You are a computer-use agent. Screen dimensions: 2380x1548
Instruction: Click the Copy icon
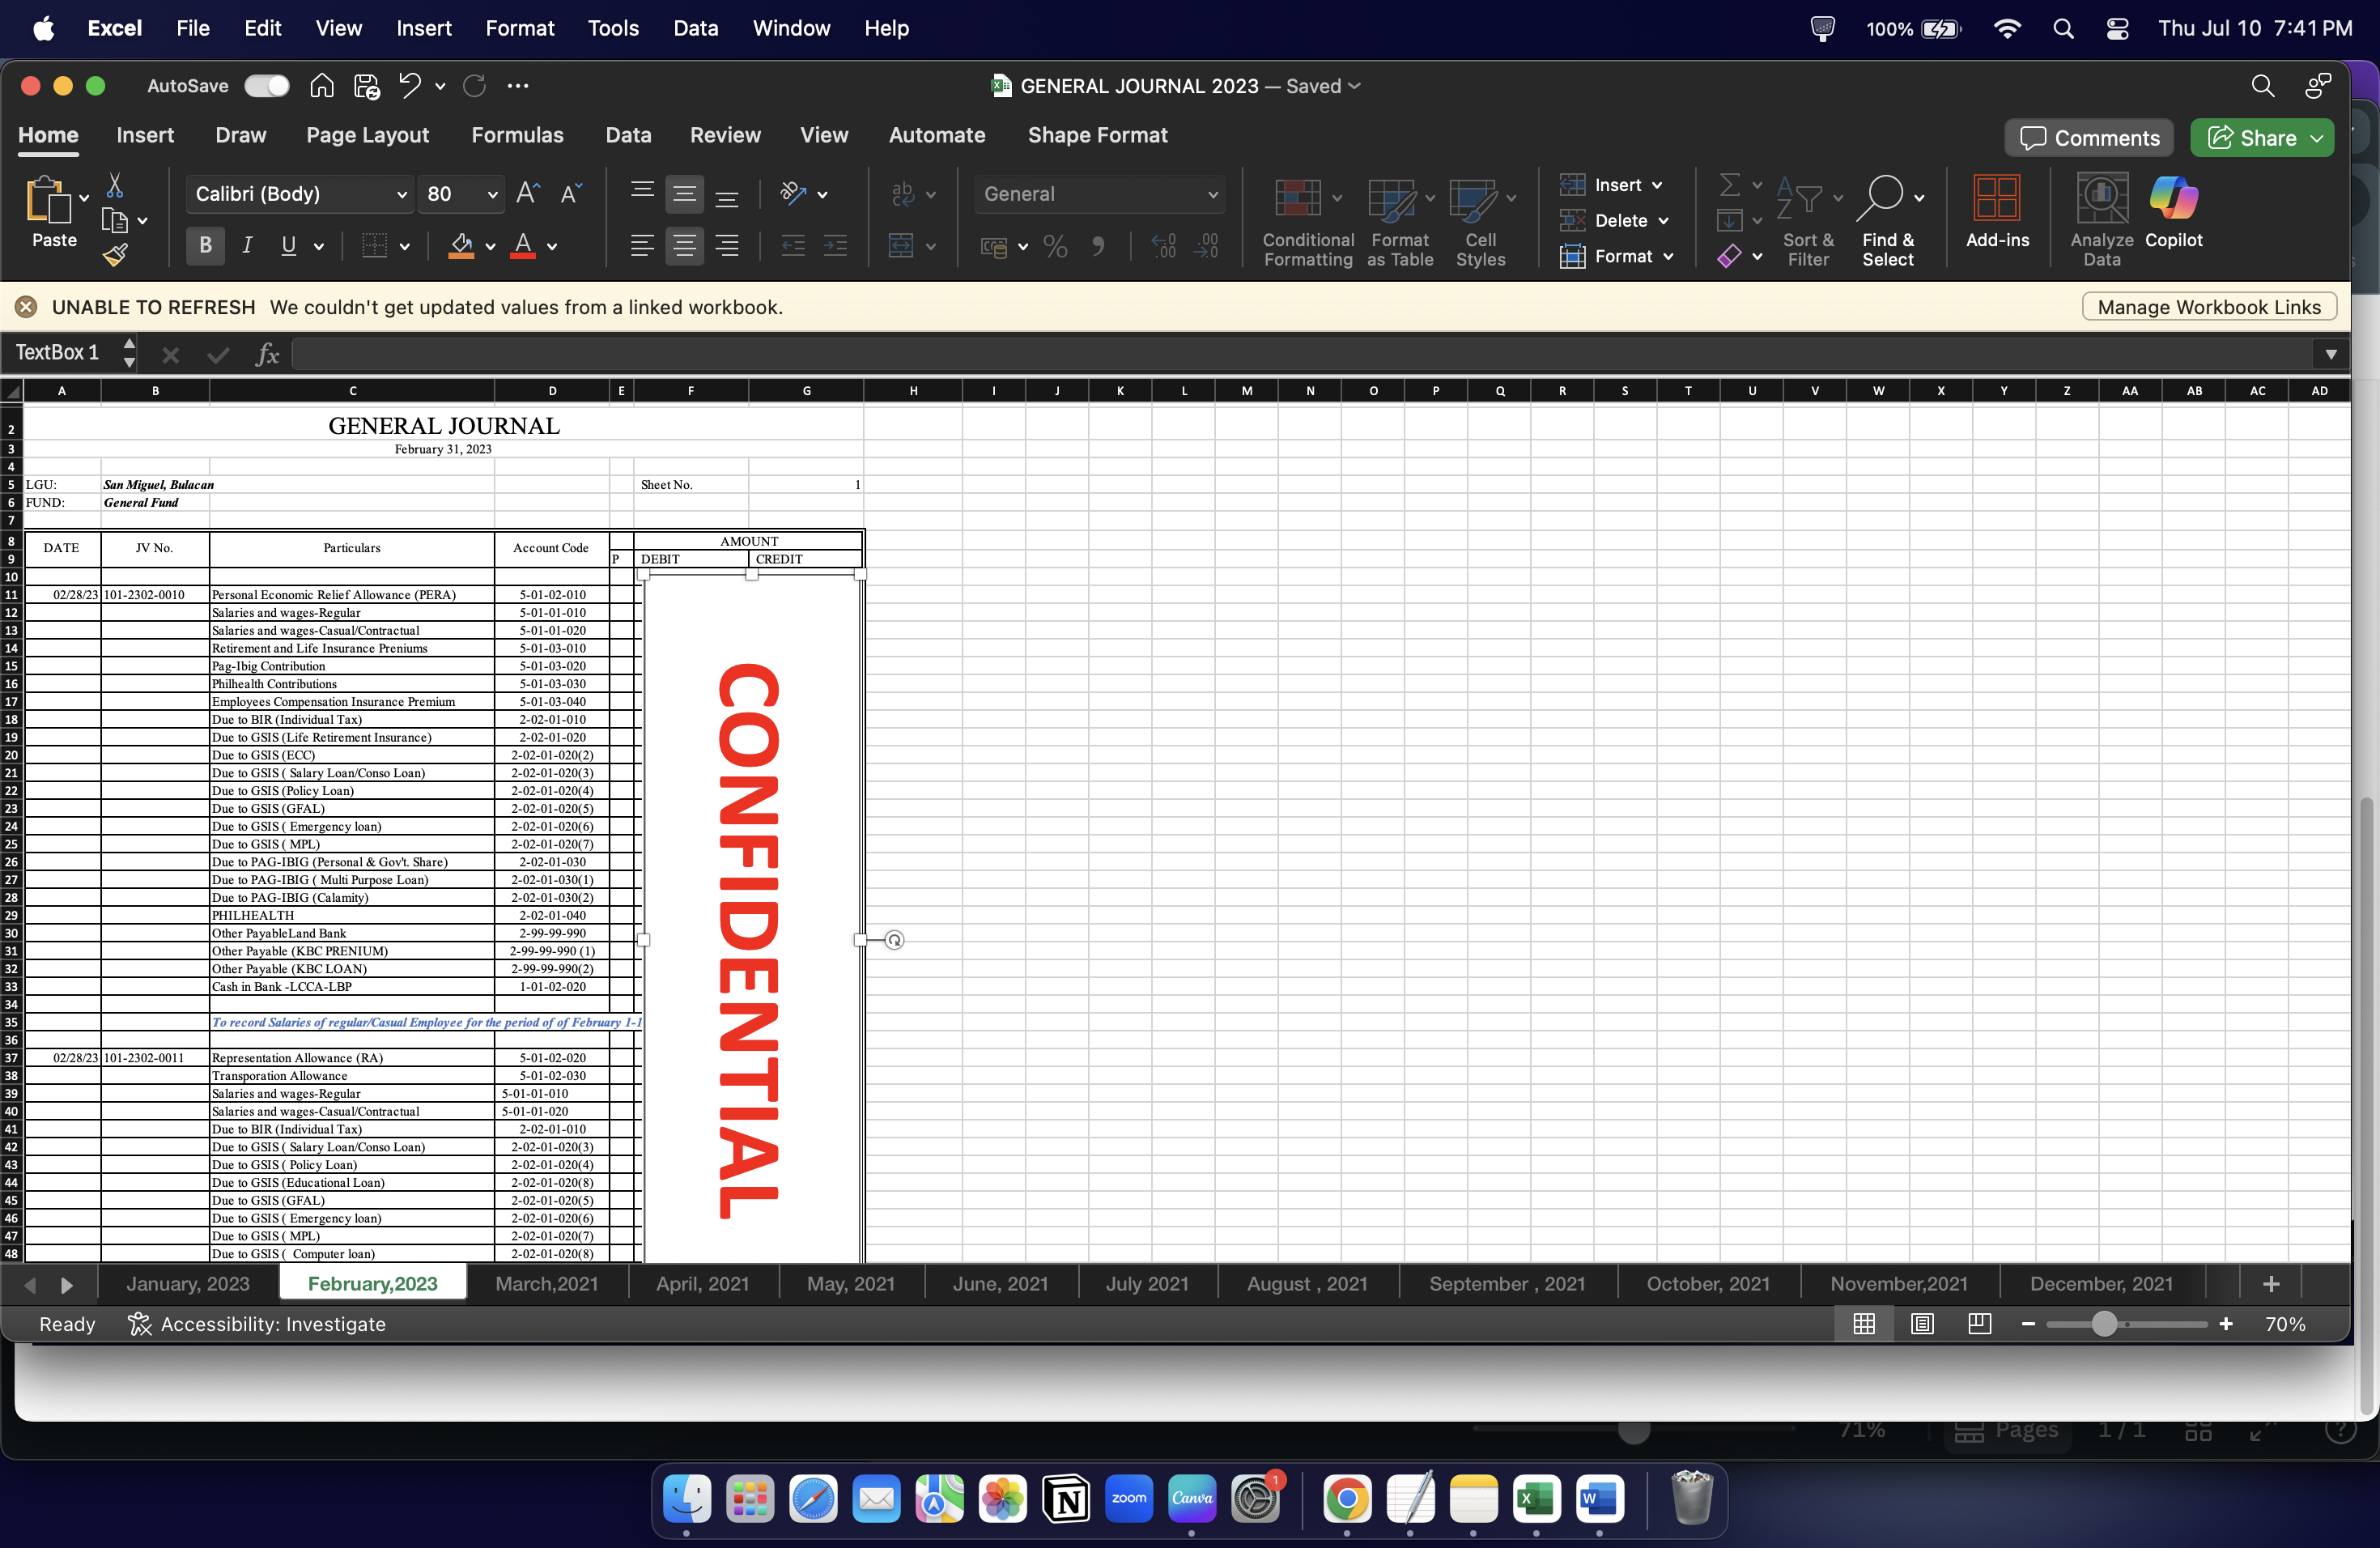click(x=115, y=220)
